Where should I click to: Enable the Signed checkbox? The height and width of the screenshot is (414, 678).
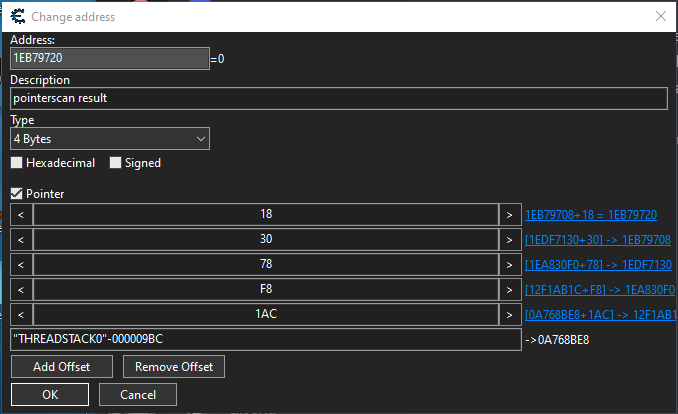(x=116, y=163)
